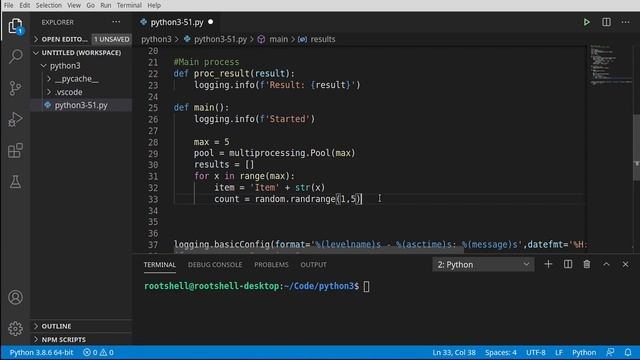The width and height of the screenshot is (640, 360).
Task: Select the python3-51.py editor tab
Action: click(x=176, y=22)
